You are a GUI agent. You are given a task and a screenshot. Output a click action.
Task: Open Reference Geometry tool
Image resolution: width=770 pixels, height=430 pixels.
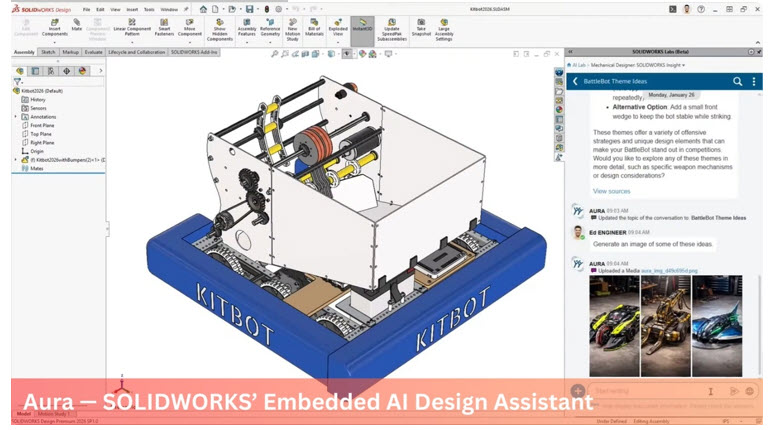click(270, 28)
